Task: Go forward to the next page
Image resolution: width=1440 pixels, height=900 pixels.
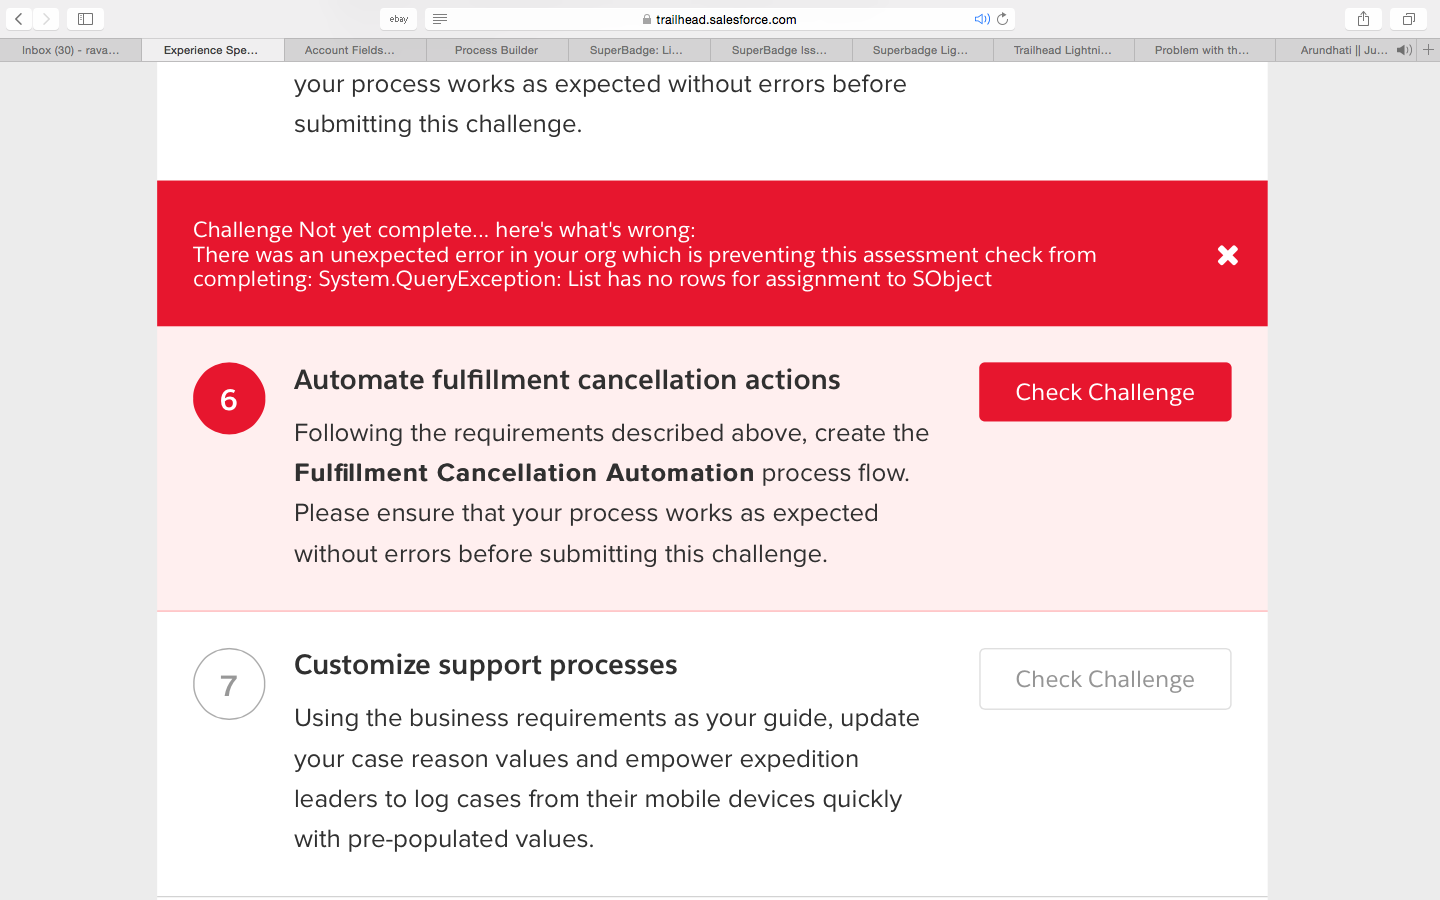Action: point(46,19)
